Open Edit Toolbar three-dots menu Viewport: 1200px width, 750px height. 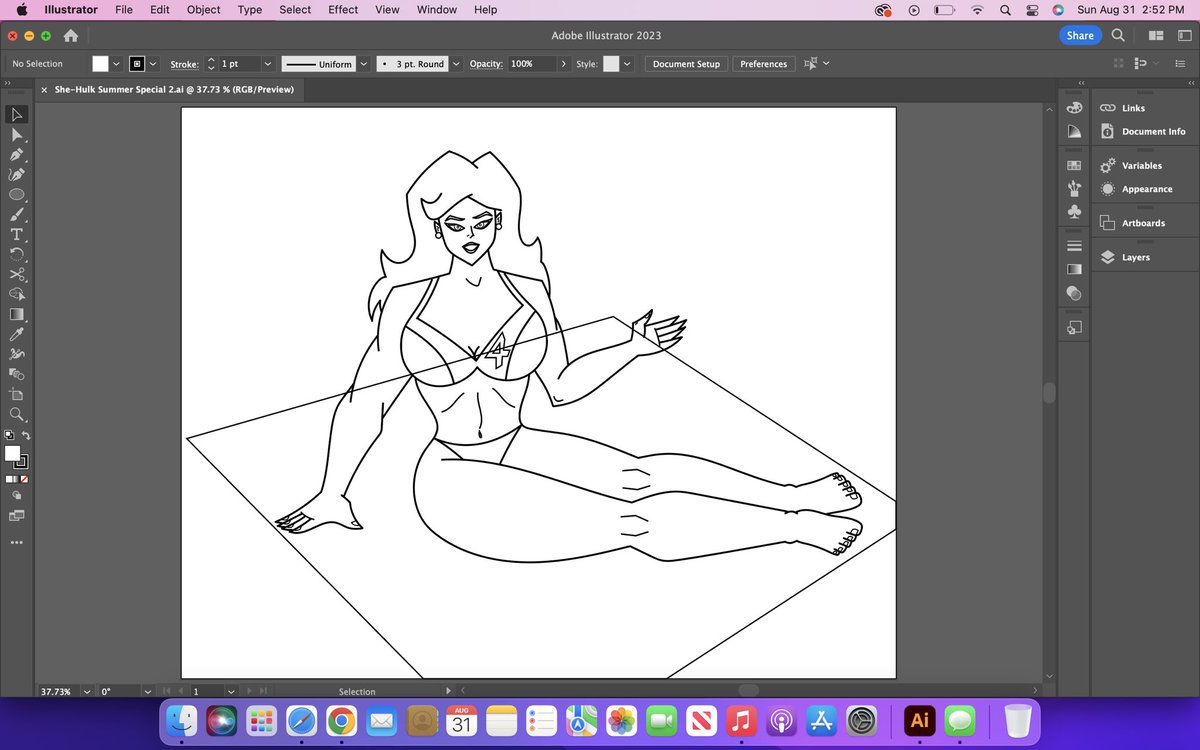(16, 543)
